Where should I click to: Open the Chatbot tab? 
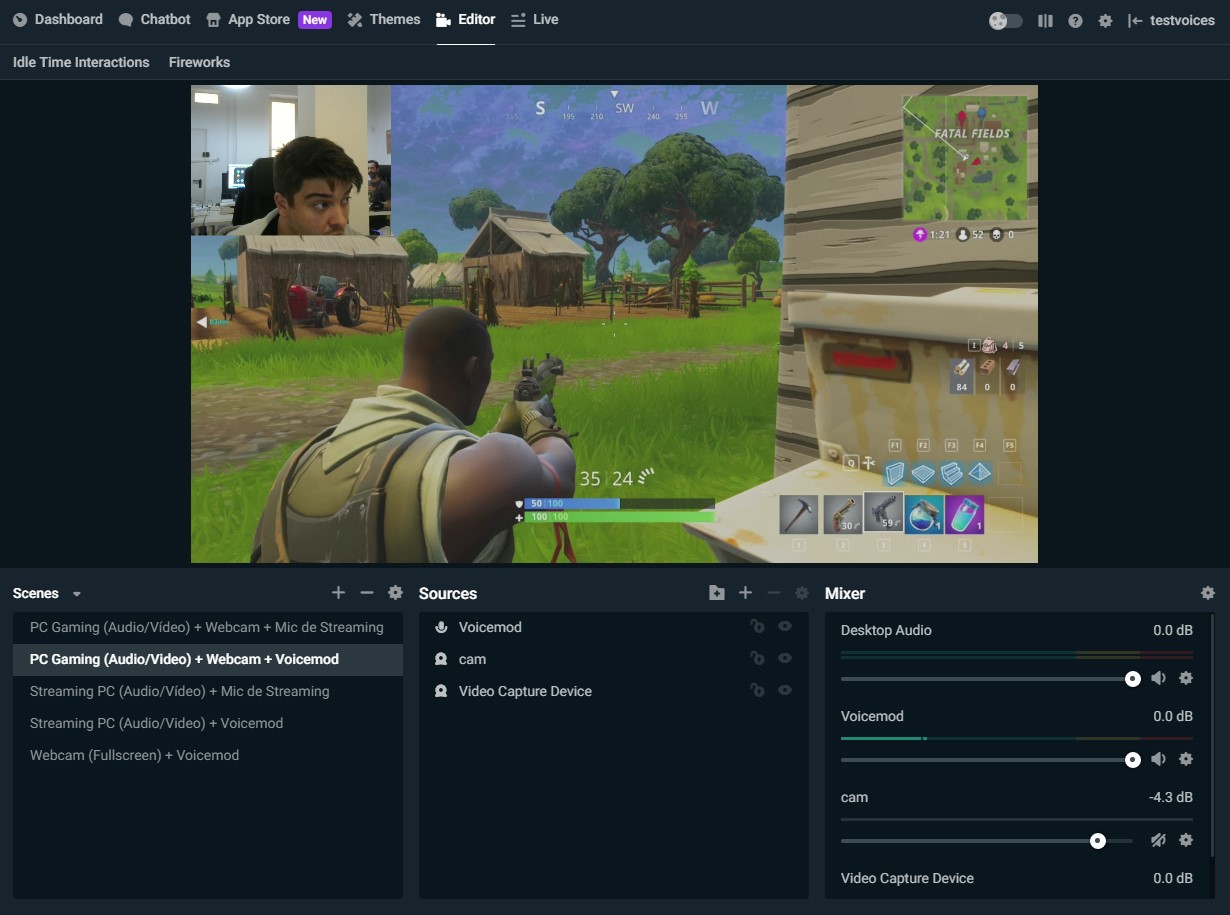(x=154, y=20)
